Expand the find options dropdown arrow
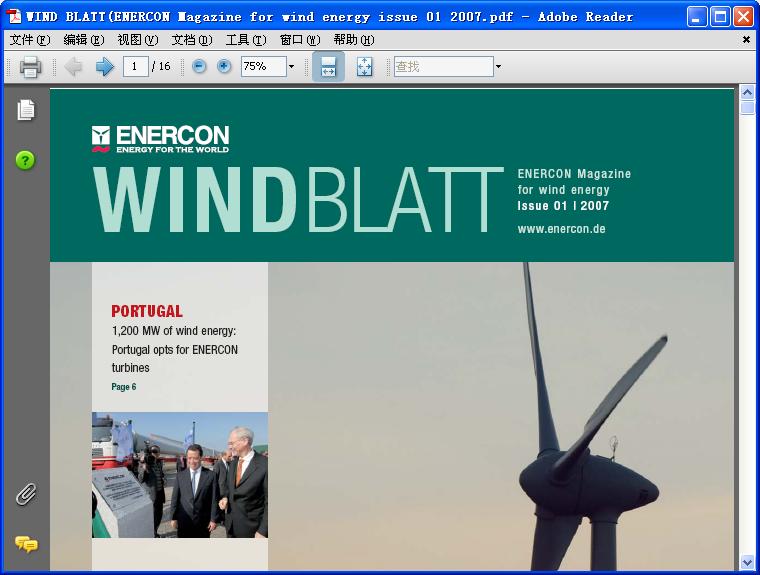760x575 pixels. 498,66
